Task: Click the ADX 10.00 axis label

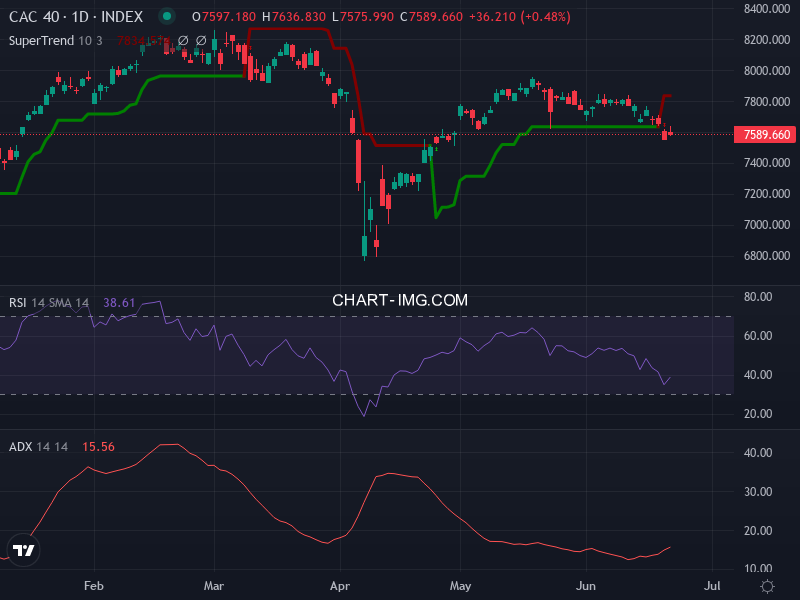Action: pos(758,568)
